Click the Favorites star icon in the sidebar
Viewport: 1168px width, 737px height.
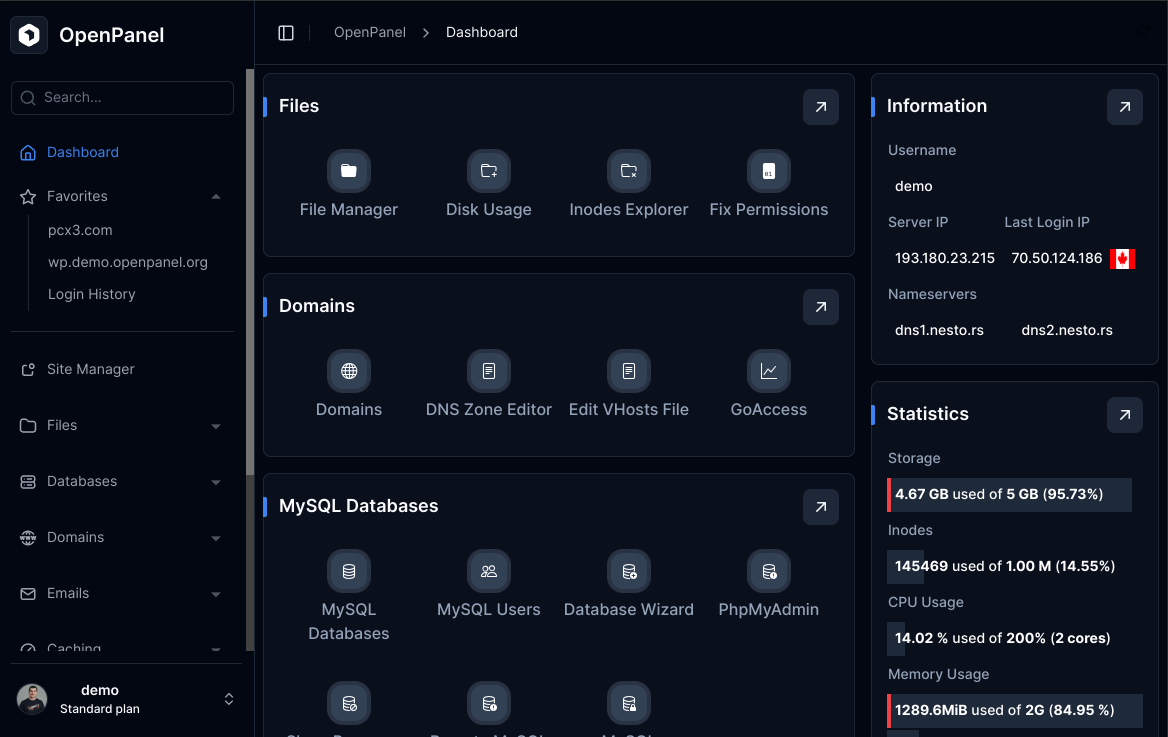[x=28, y=197]
